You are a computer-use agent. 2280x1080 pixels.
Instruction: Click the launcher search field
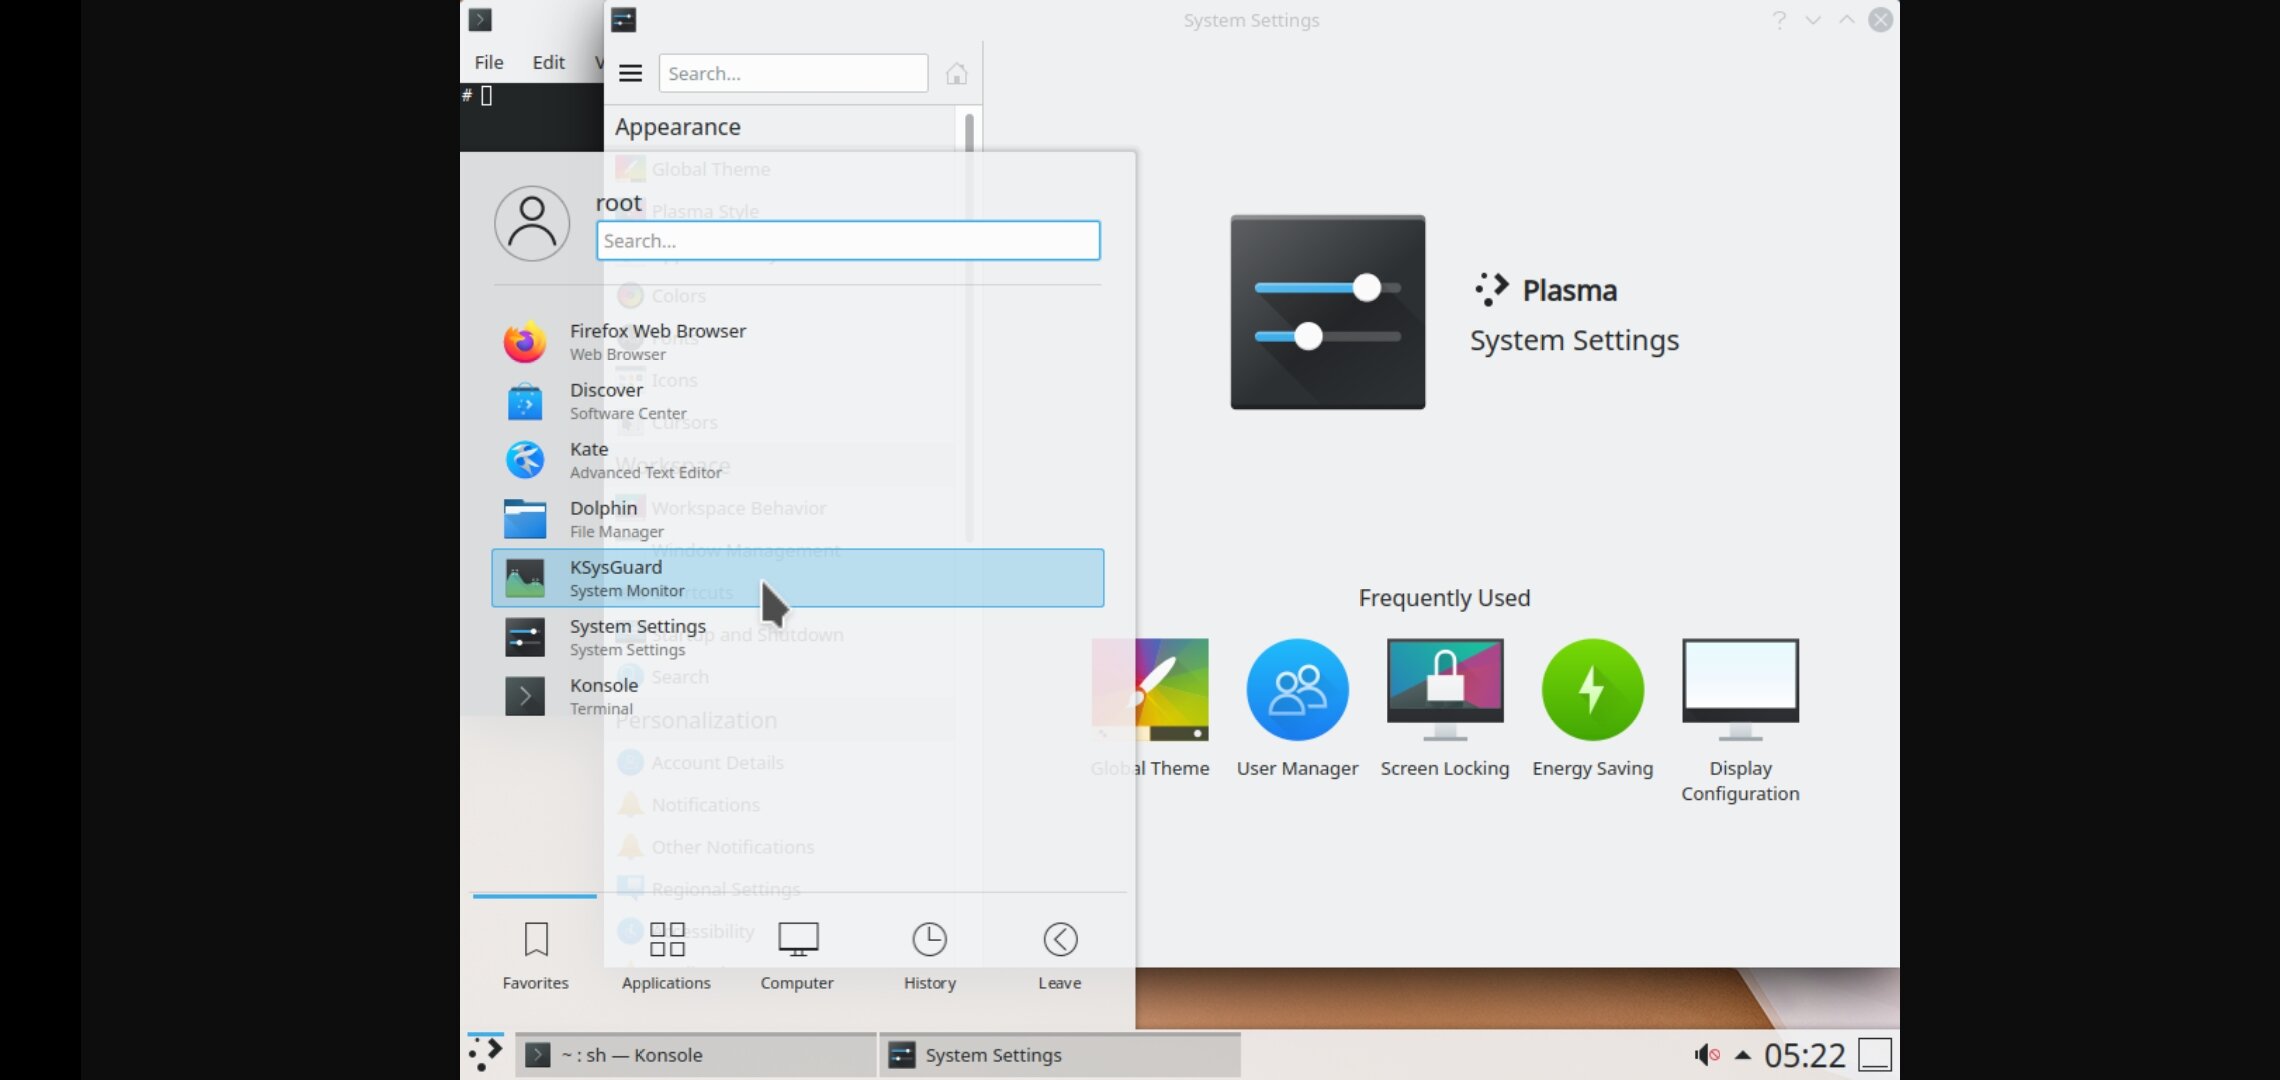(848, 241)
